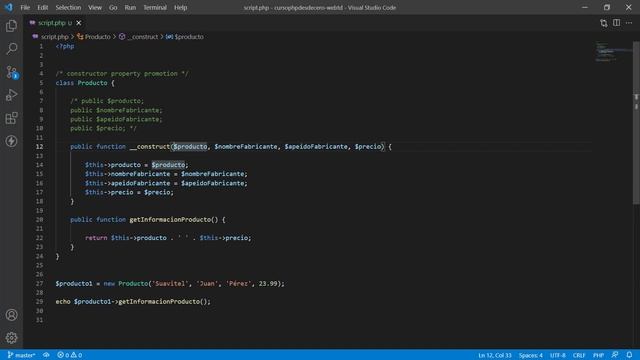
Task: Click line number 12 in the gutter
Action: tap(40, 147)
